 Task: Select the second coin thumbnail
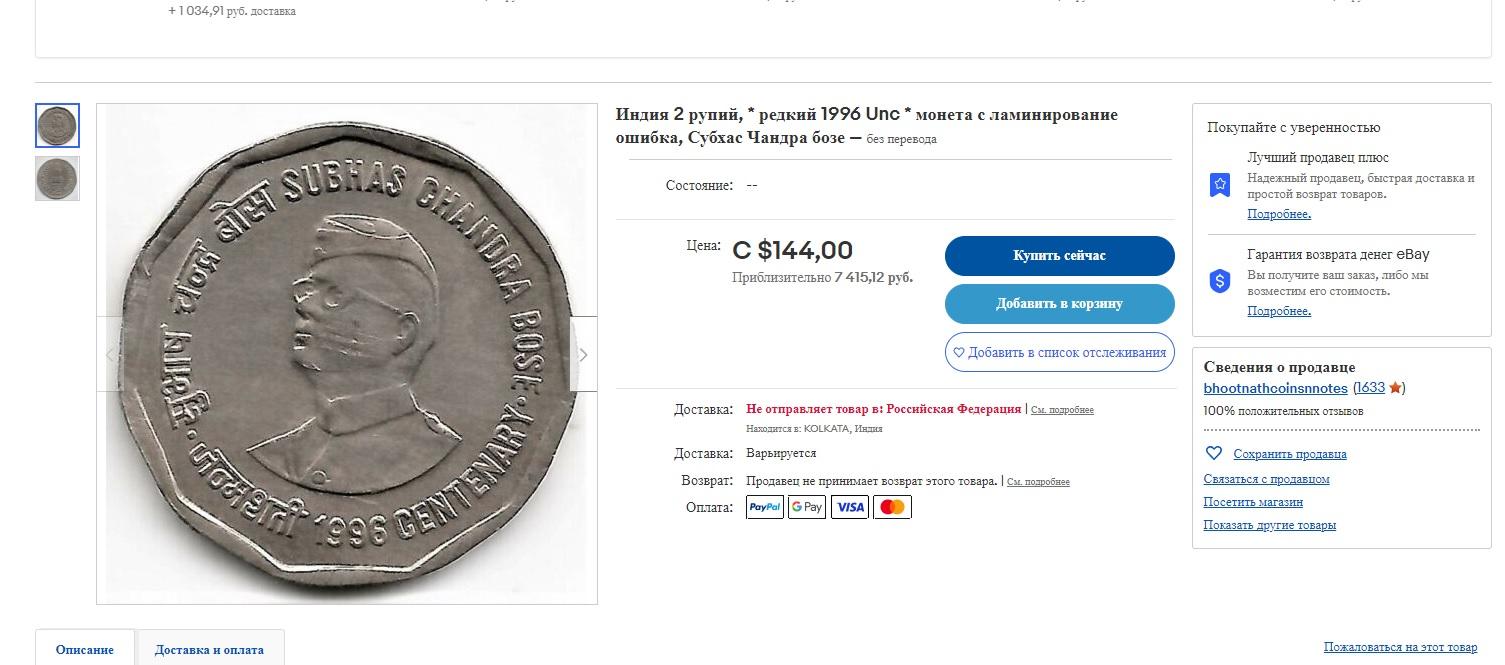point(57,179)
